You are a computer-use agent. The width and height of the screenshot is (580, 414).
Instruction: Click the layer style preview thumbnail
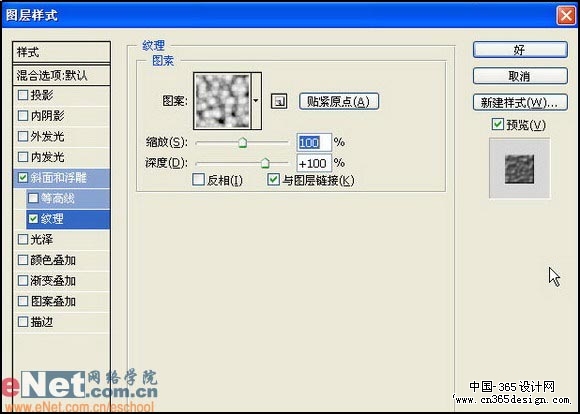[519, 169]
